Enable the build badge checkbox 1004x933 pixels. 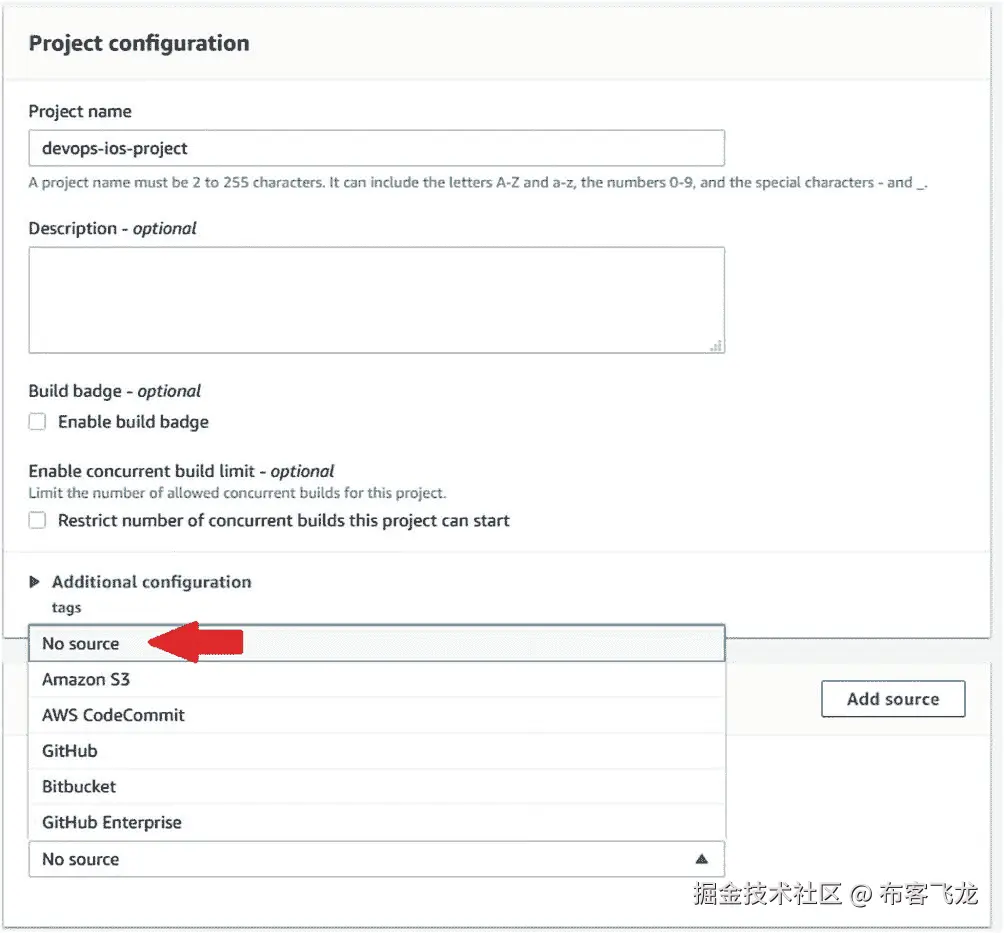(37, 422)
